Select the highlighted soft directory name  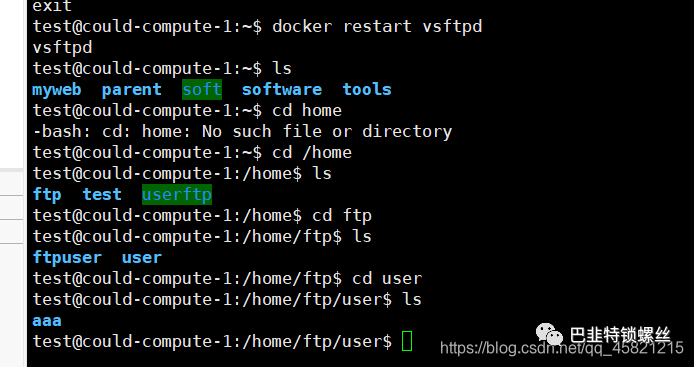(x=202, y=89)
